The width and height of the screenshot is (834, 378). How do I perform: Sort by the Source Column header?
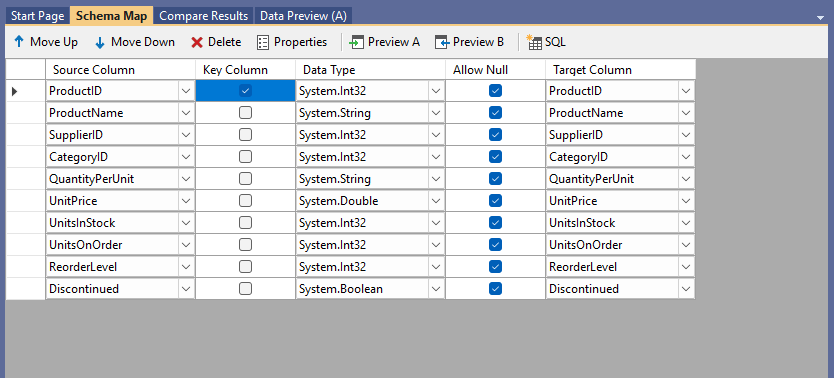click(x=120, y=70)
